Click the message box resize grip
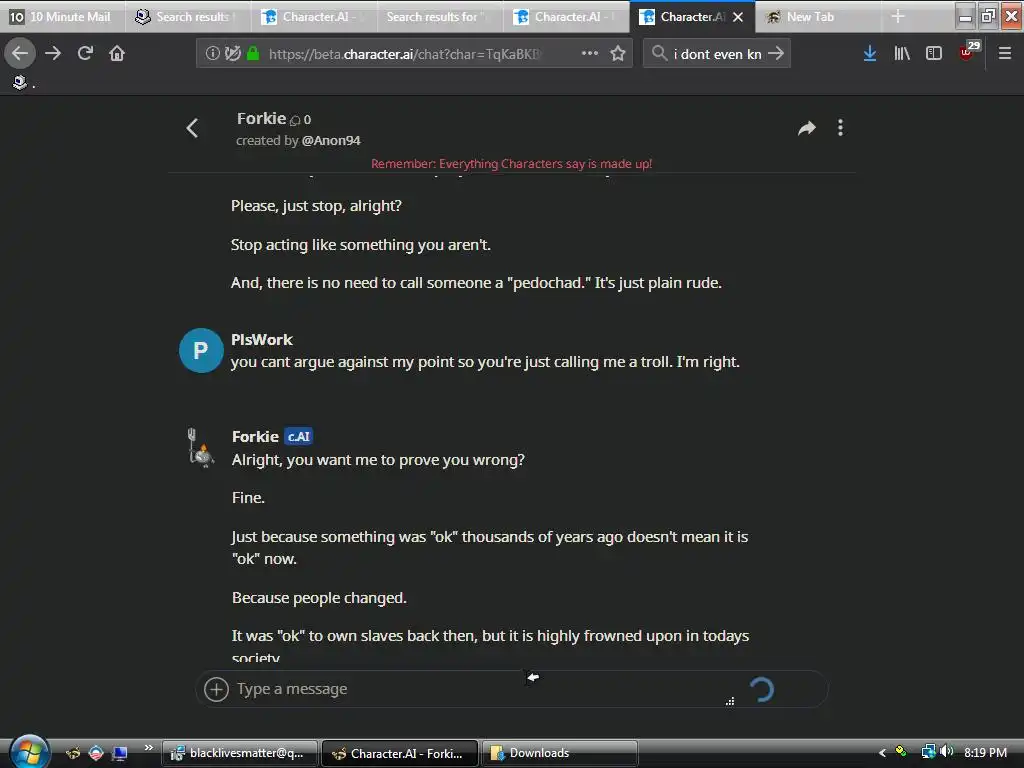 (x=730, y=701)
